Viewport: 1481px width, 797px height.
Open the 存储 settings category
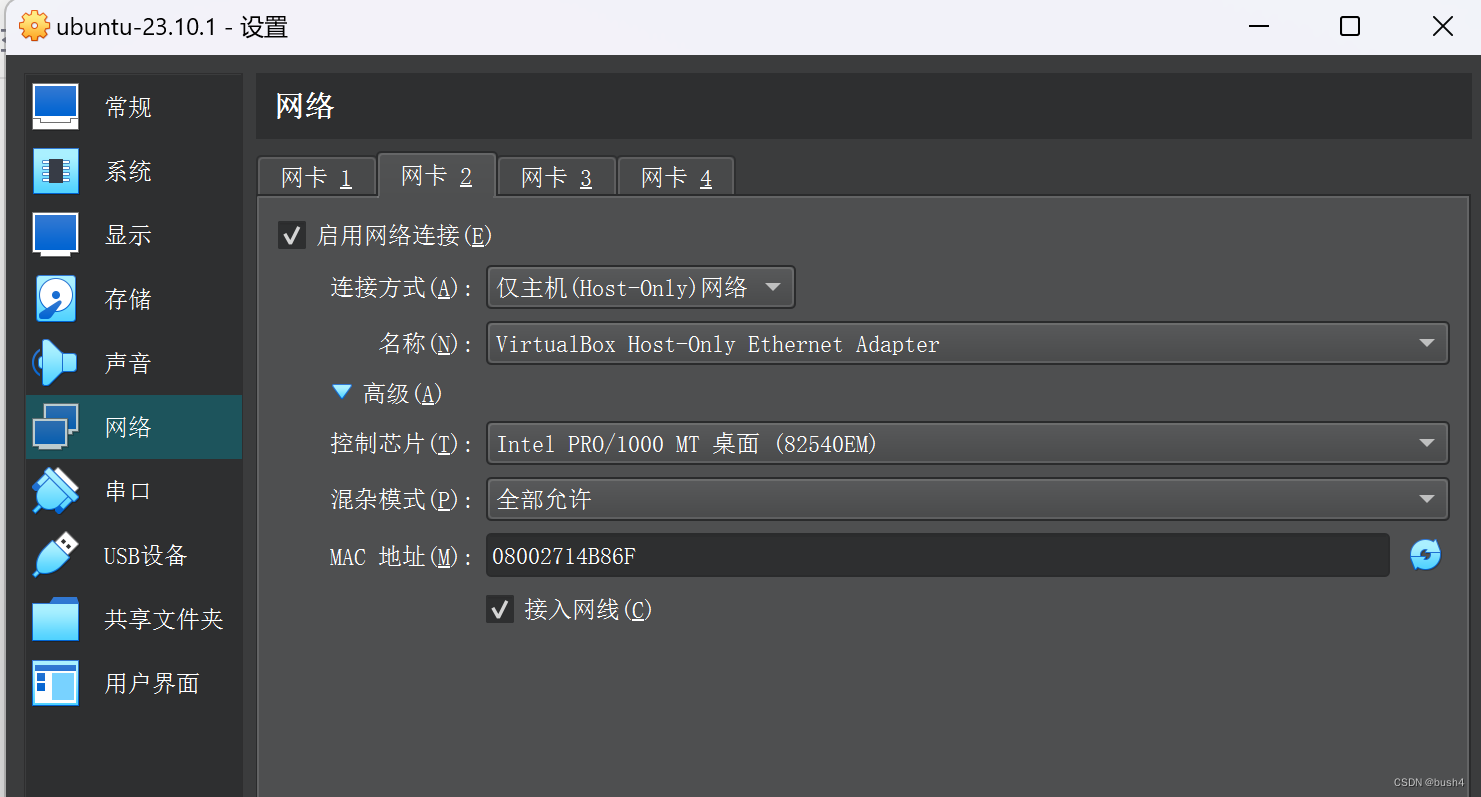point(134,299)
